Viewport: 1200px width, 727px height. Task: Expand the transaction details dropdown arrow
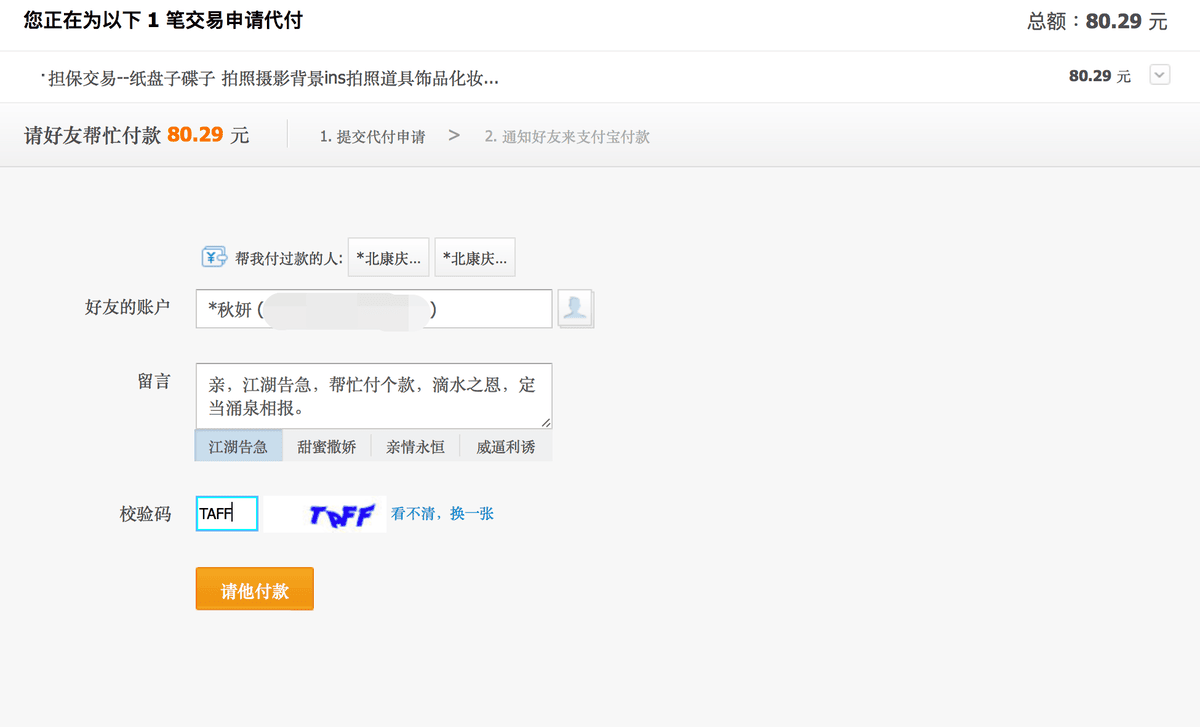pyautogui.click(x=1160, y=75)
